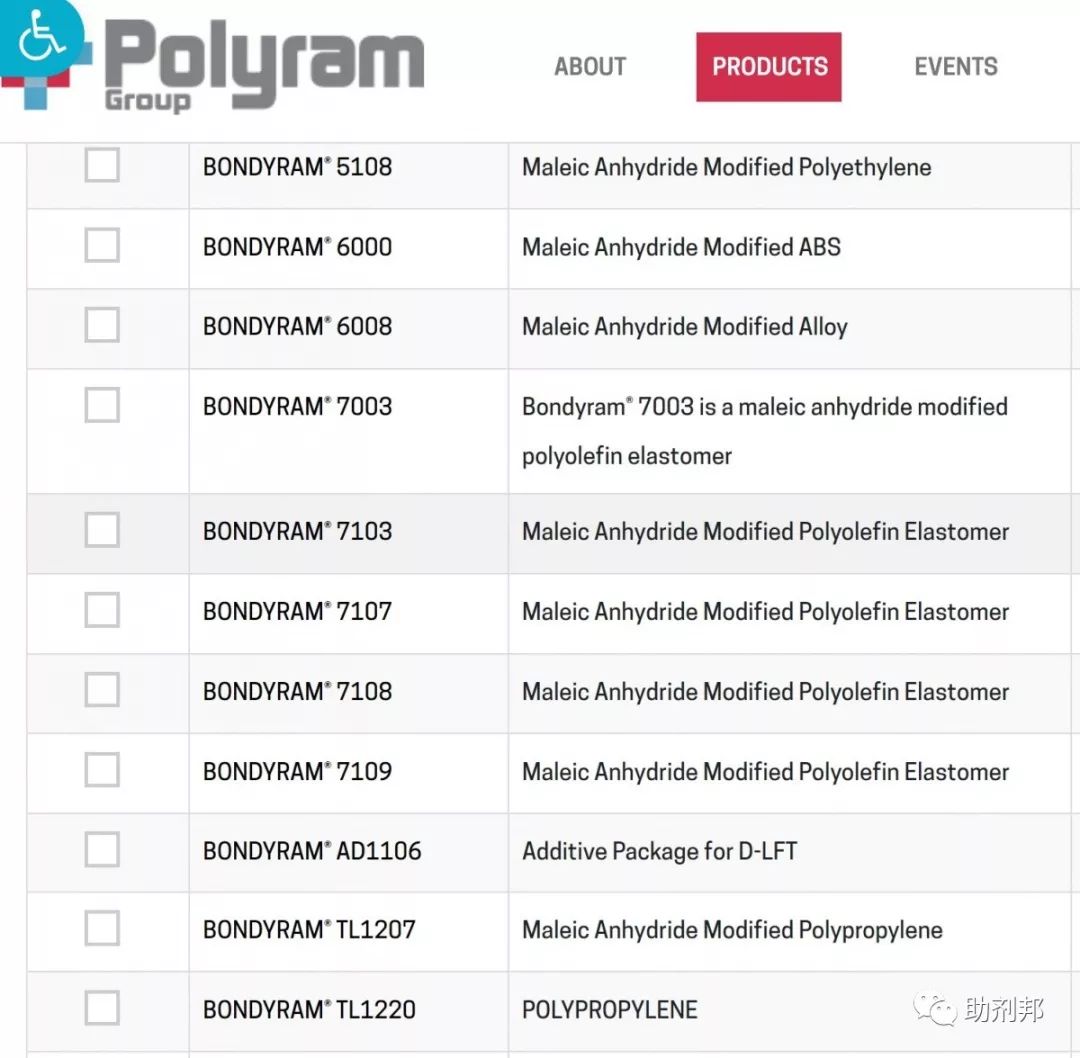Open the BONDYRAM AD1106 product name
The width and height of the screenshot is (1080, 1058).
[x=312, y=851]
